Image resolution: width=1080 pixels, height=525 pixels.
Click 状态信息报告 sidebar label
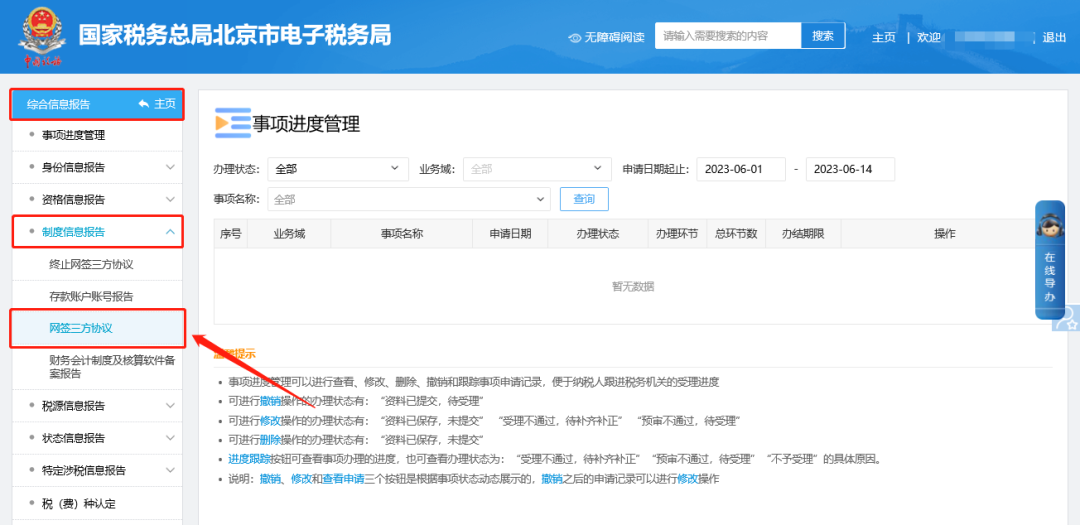74,438
